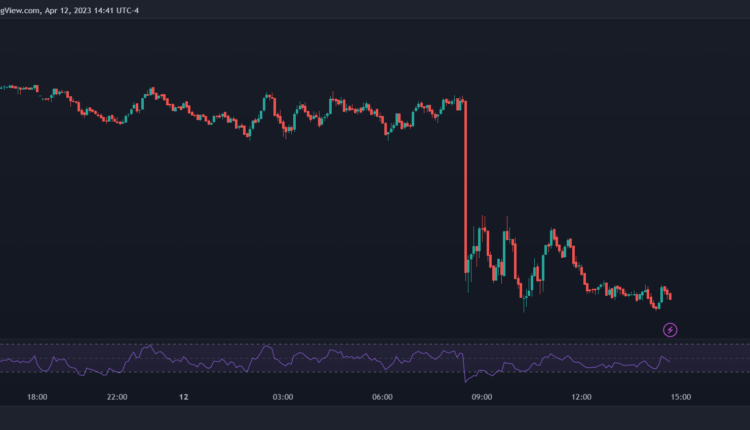
Task: Click the 03:00 time axis label
Action: pyautogui.click(x=283, y=397)
